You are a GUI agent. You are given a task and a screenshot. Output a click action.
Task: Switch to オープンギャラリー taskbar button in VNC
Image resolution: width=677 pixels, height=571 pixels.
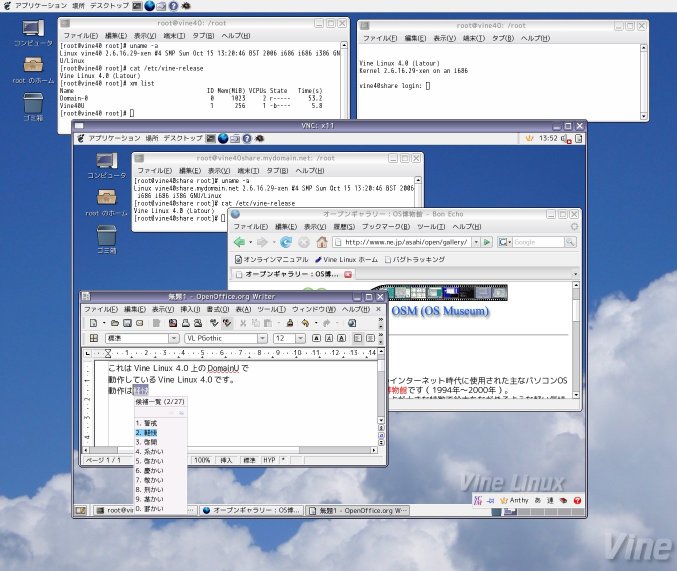coord(251,511)
